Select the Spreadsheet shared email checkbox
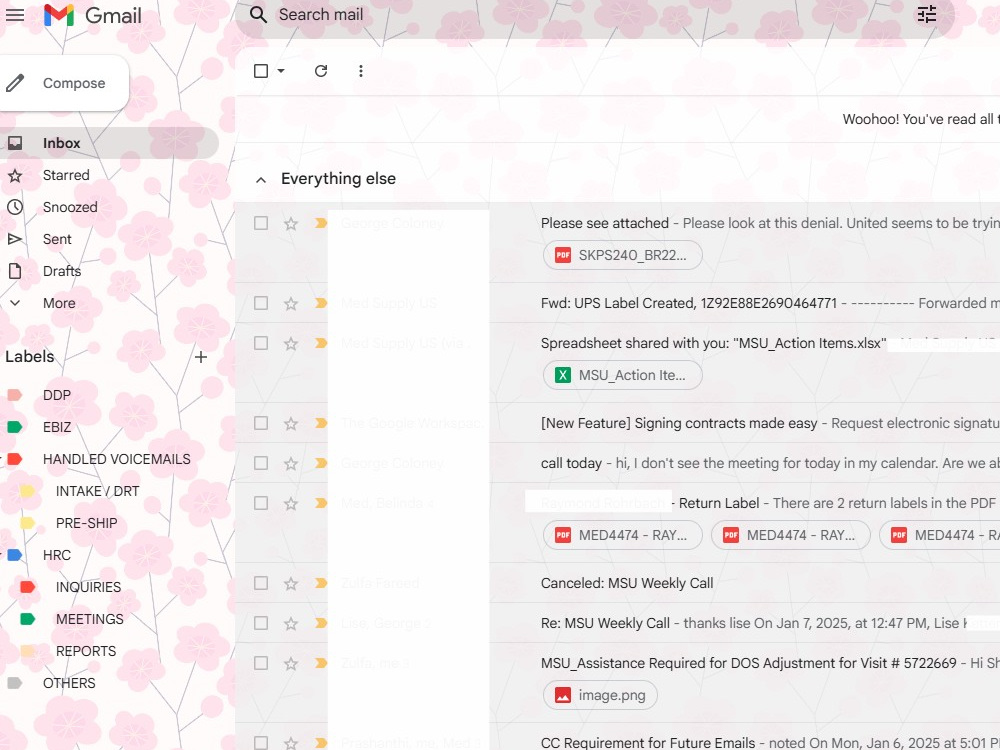Image resolution: width=1000 pixels, height=750 pixels. pyautogui.click(x=261, y=343)
